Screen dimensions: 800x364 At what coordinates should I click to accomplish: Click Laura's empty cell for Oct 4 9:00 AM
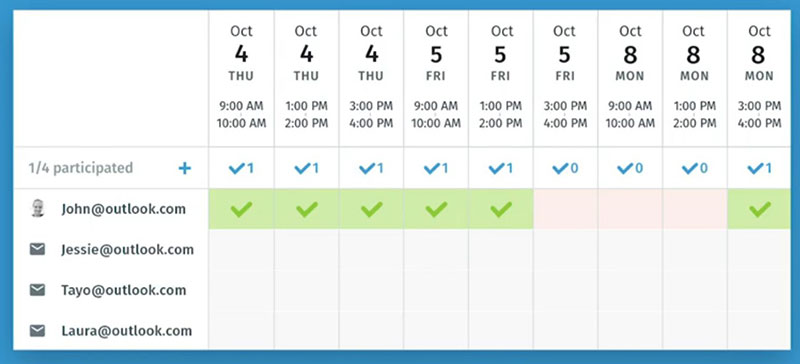coord(241,331)
